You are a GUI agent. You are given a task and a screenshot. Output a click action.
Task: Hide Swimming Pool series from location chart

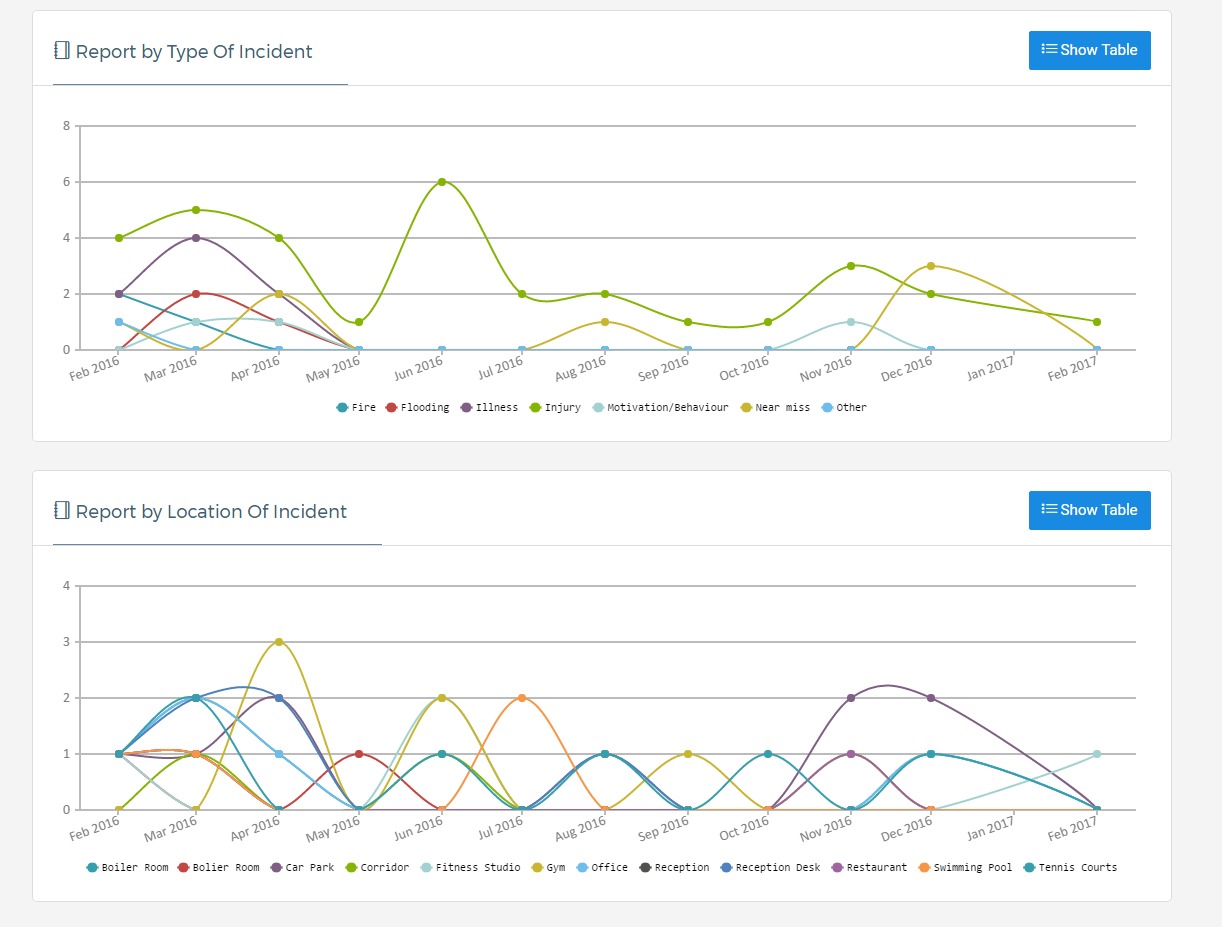964,868
